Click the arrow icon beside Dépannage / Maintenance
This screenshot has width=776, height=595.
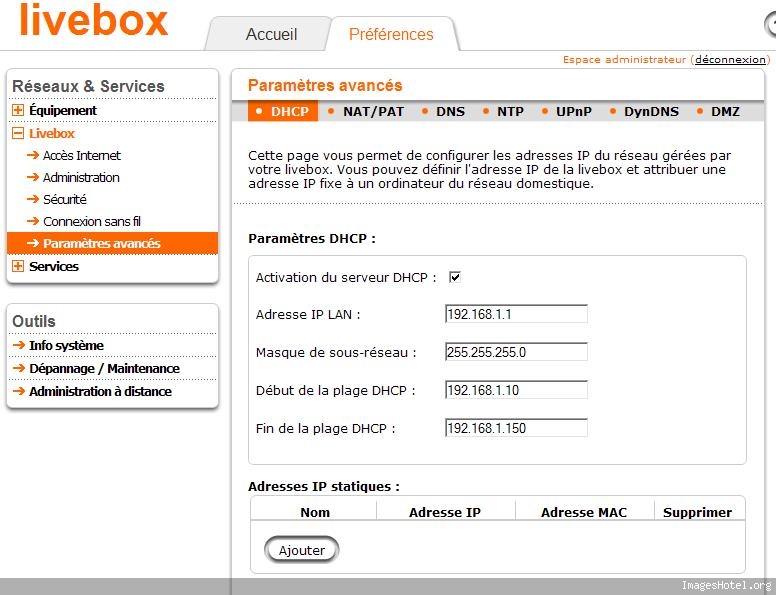click(x=19, y=368)
